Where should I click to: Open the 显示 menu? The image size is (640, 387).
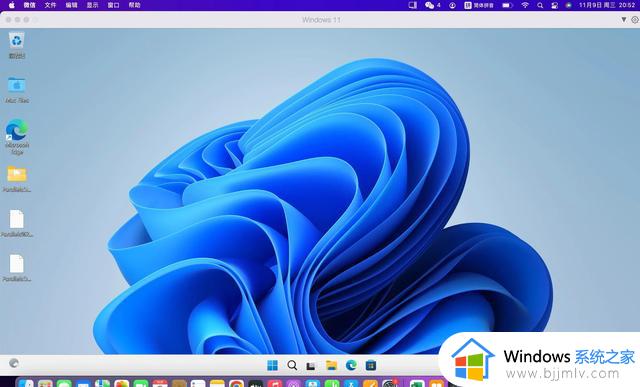pos(92,5)
